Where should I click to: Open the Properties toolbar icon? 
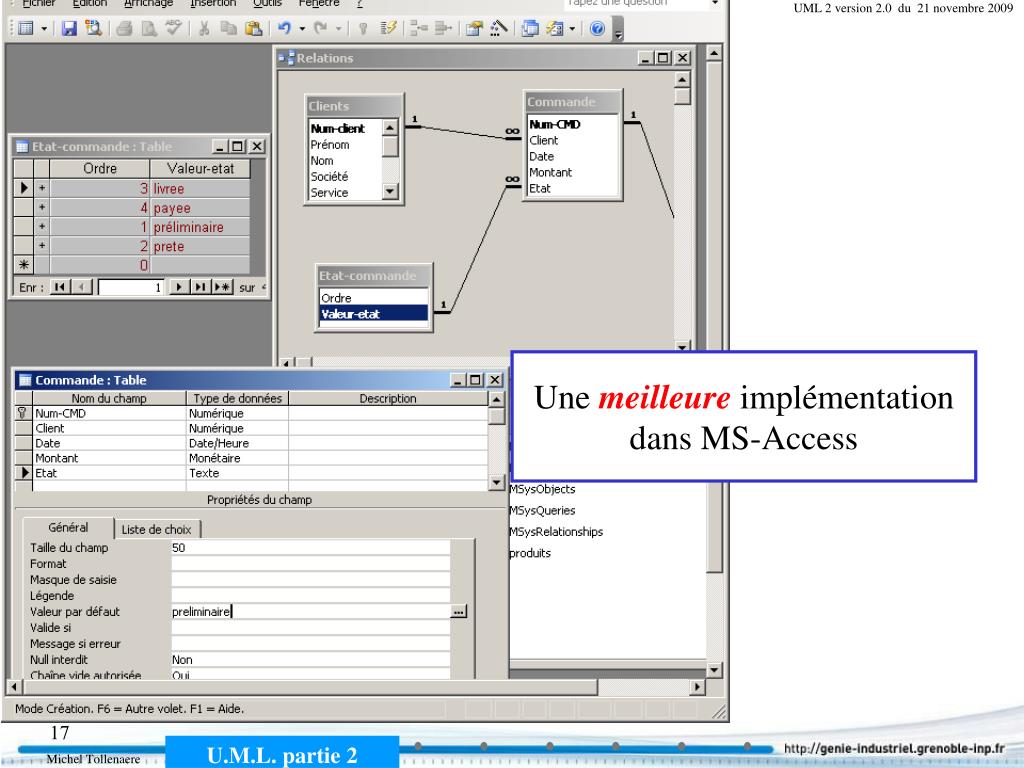(x=474, y=29)
